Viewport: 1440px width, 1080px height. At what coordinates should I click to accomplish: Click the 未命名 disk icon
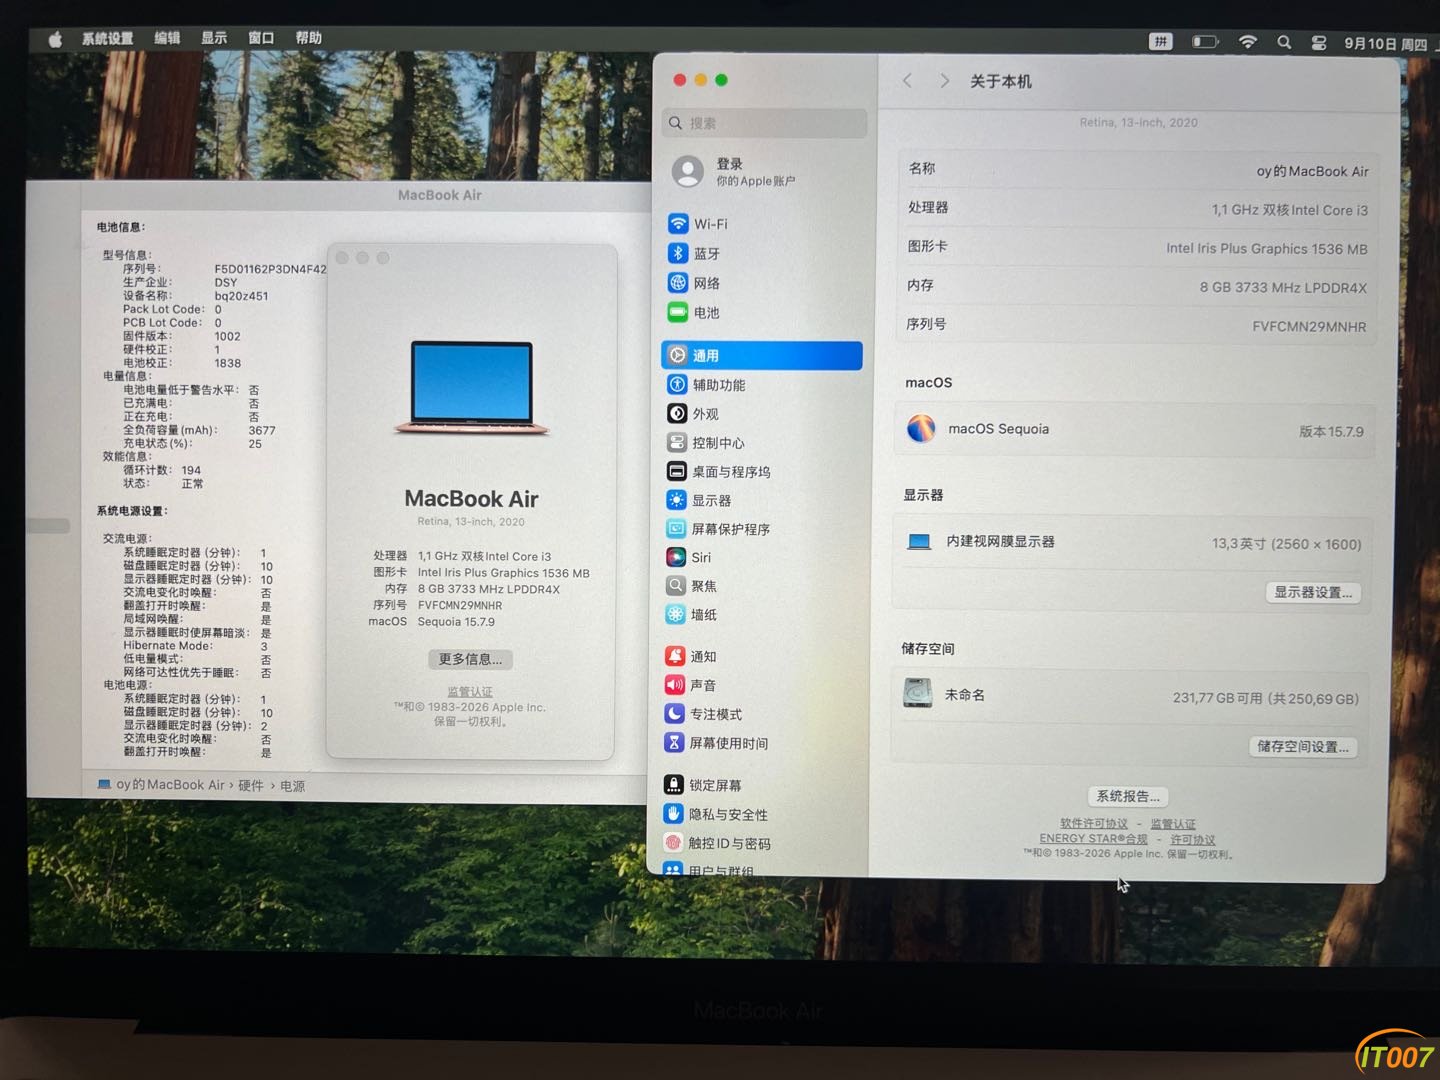pyautogui.click(x=918, y=693)
